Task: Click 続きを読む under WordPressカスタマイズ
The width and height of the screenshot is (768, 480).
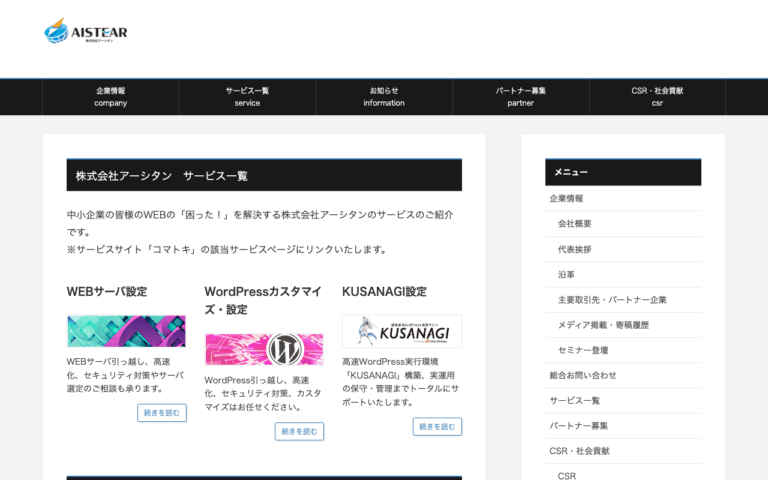Action: point(299,432)
